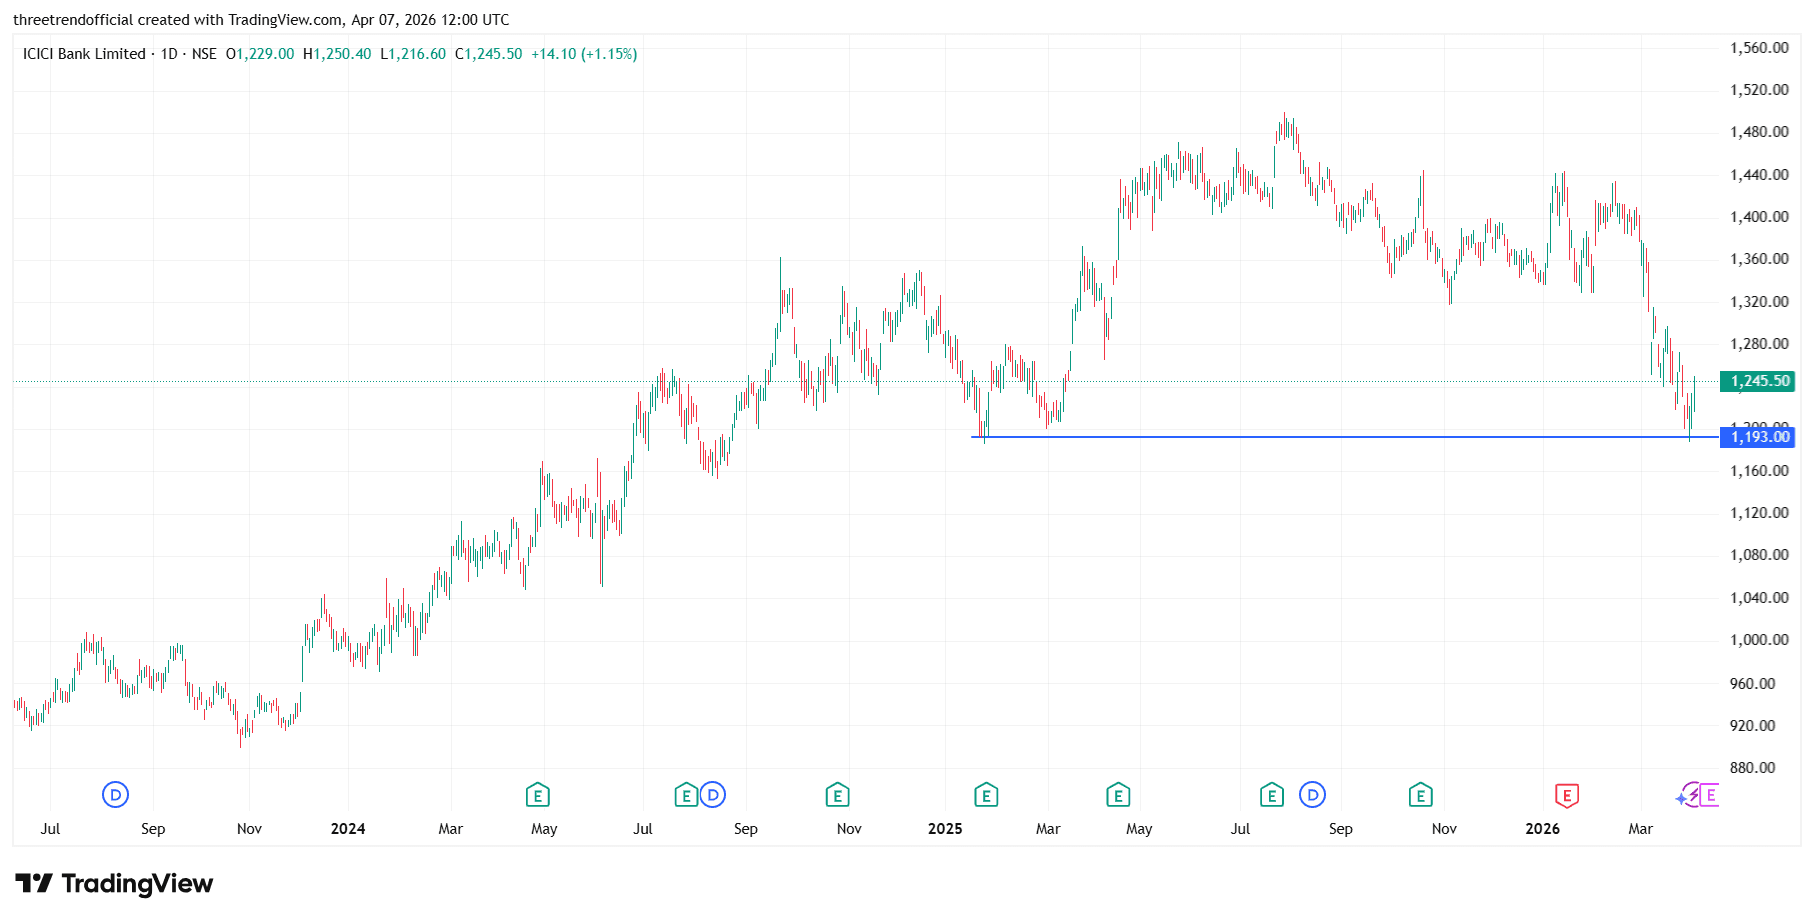The image size is (1814, 921).
Task: Click the earnings marker near May 2025
Action: coord(1118,795)
